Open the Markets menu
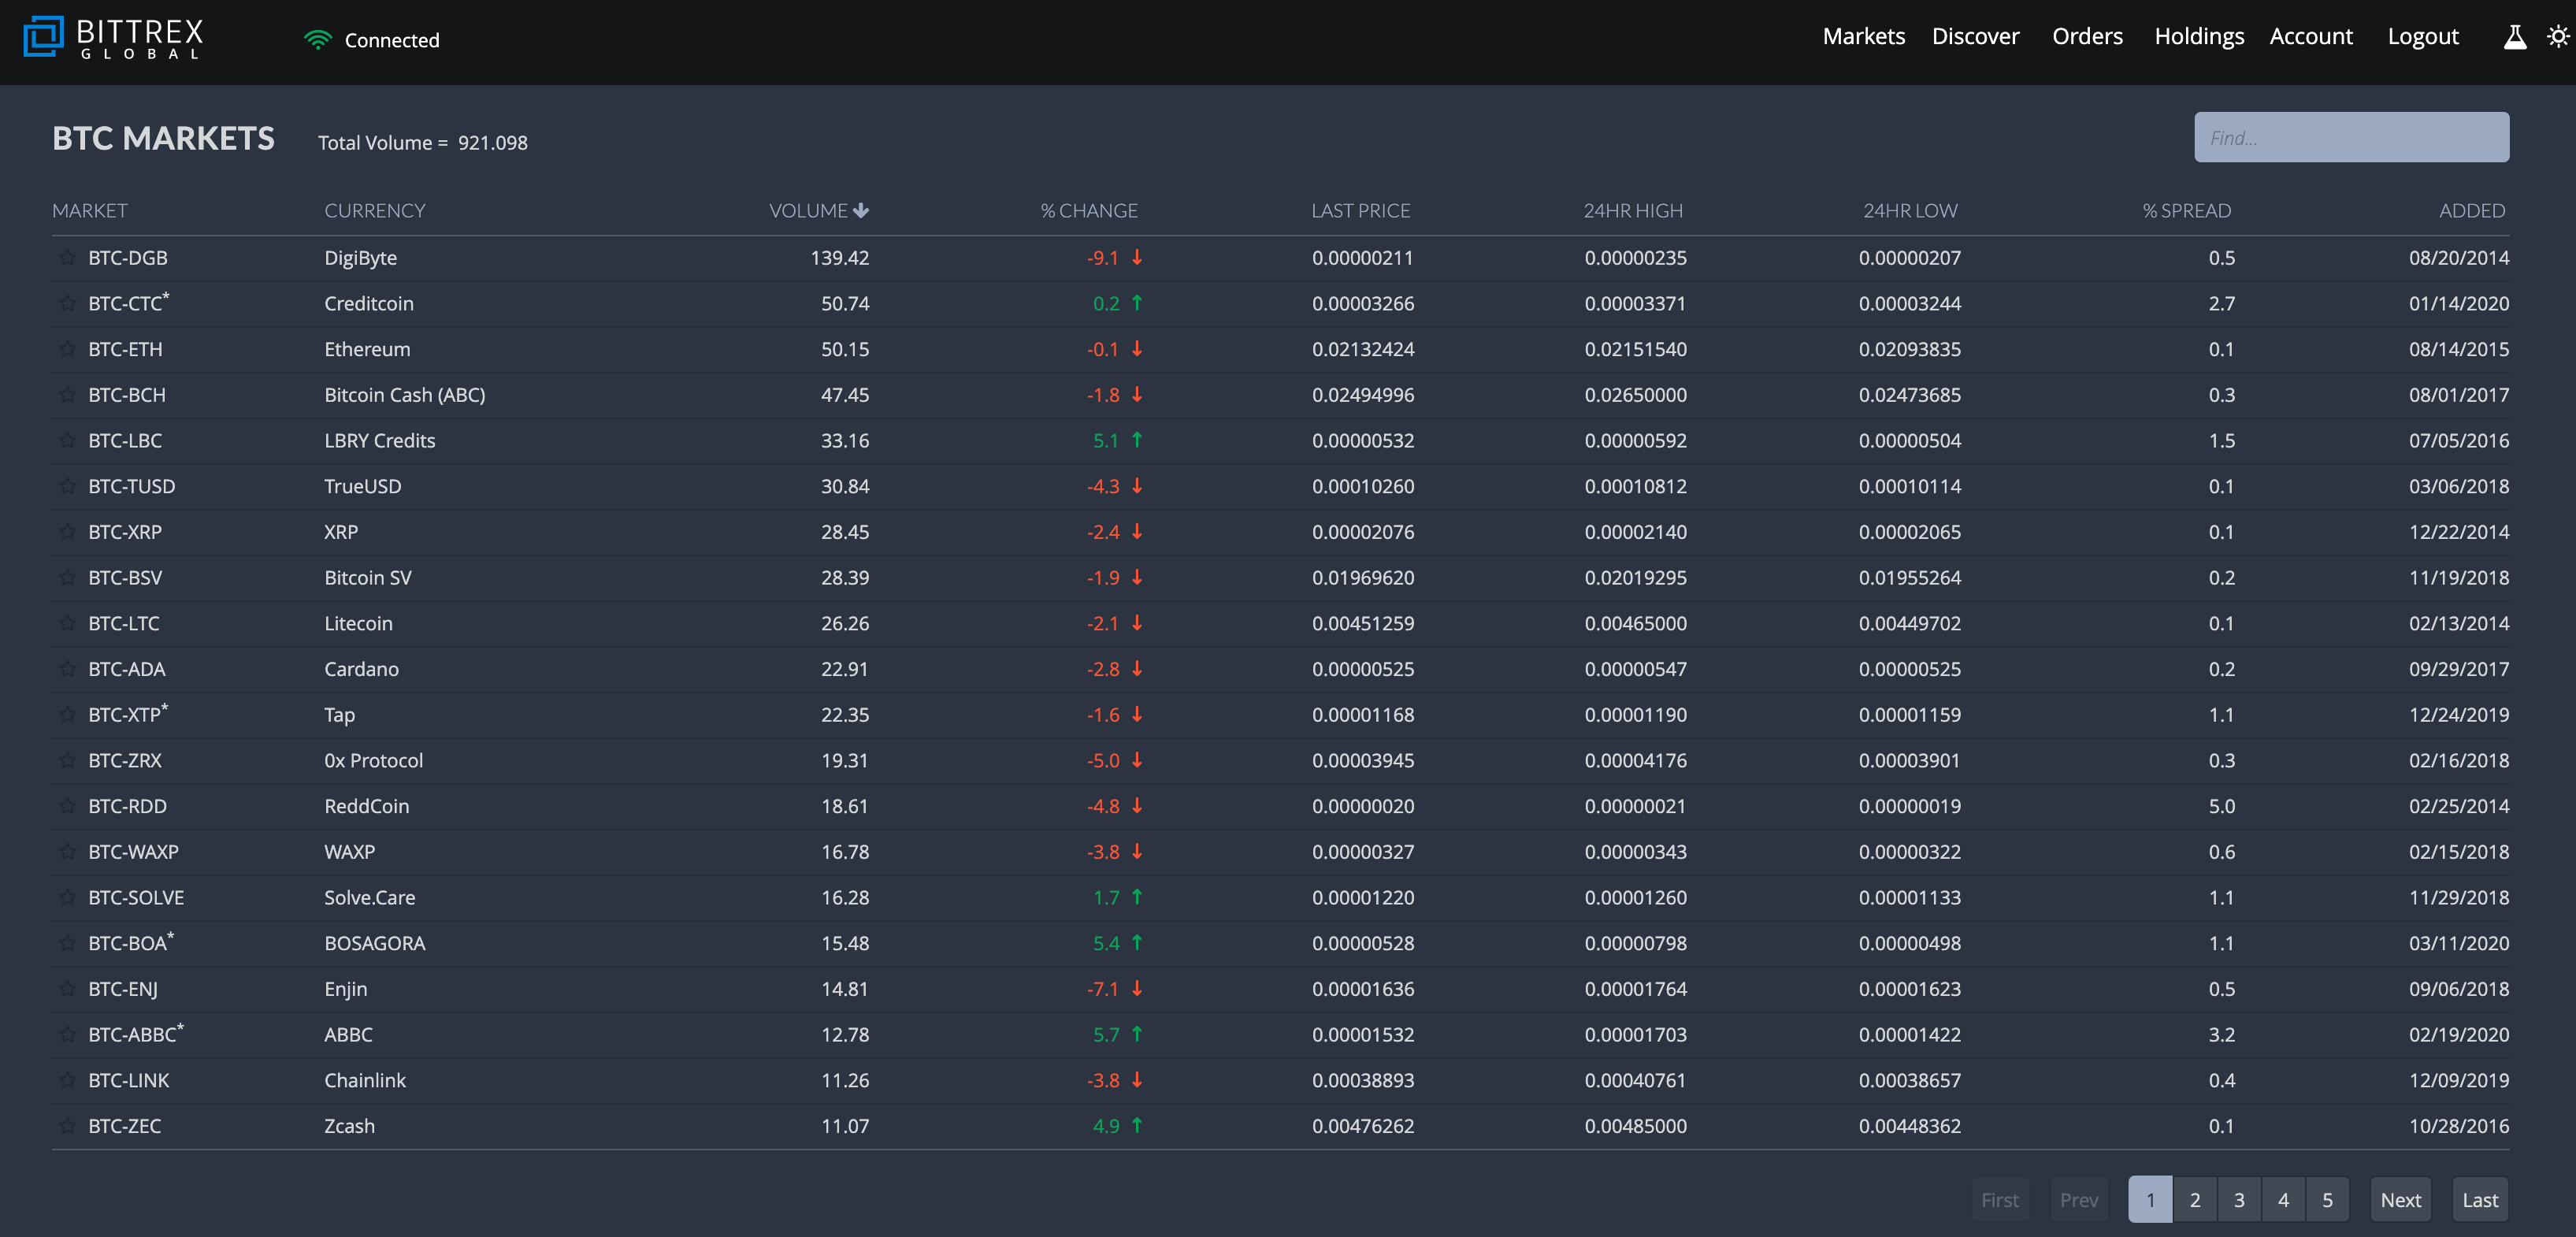Screen dimensions: 2576x1237 (x=1863, y=37)
